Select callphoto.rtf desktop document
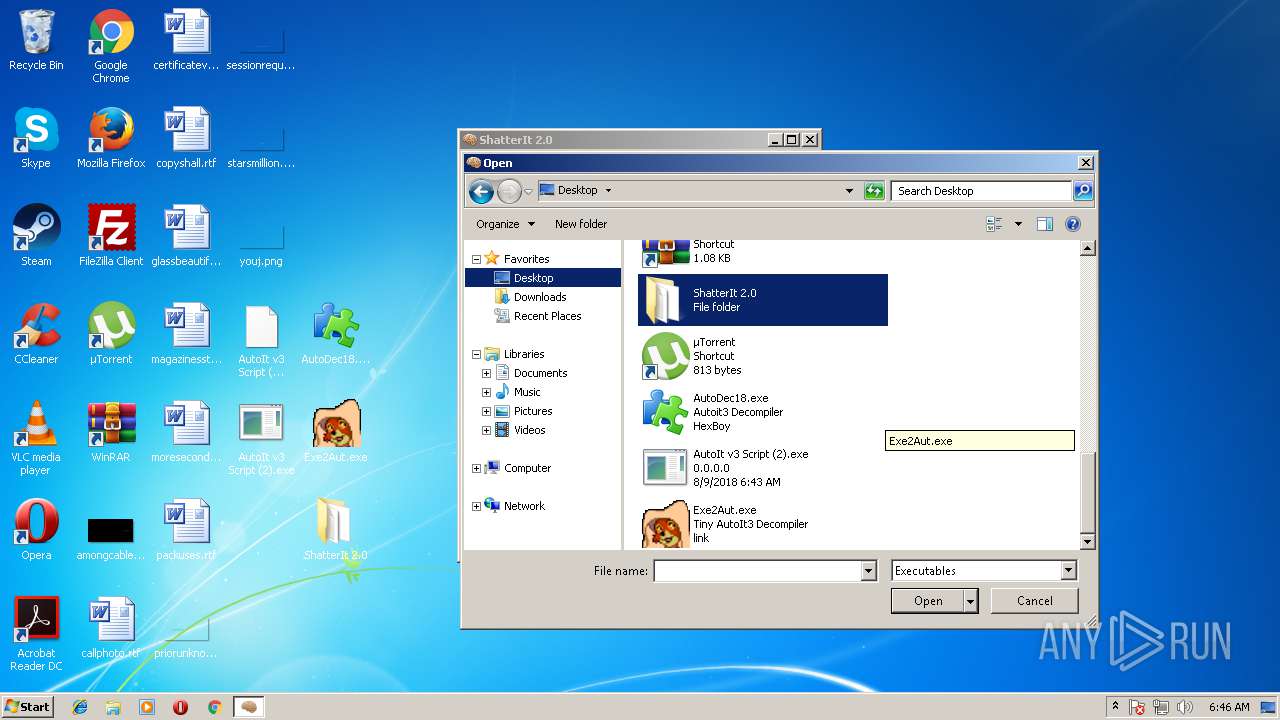Image resolution: width=1280 pixels, height=720 pixels. click(111, 629)
